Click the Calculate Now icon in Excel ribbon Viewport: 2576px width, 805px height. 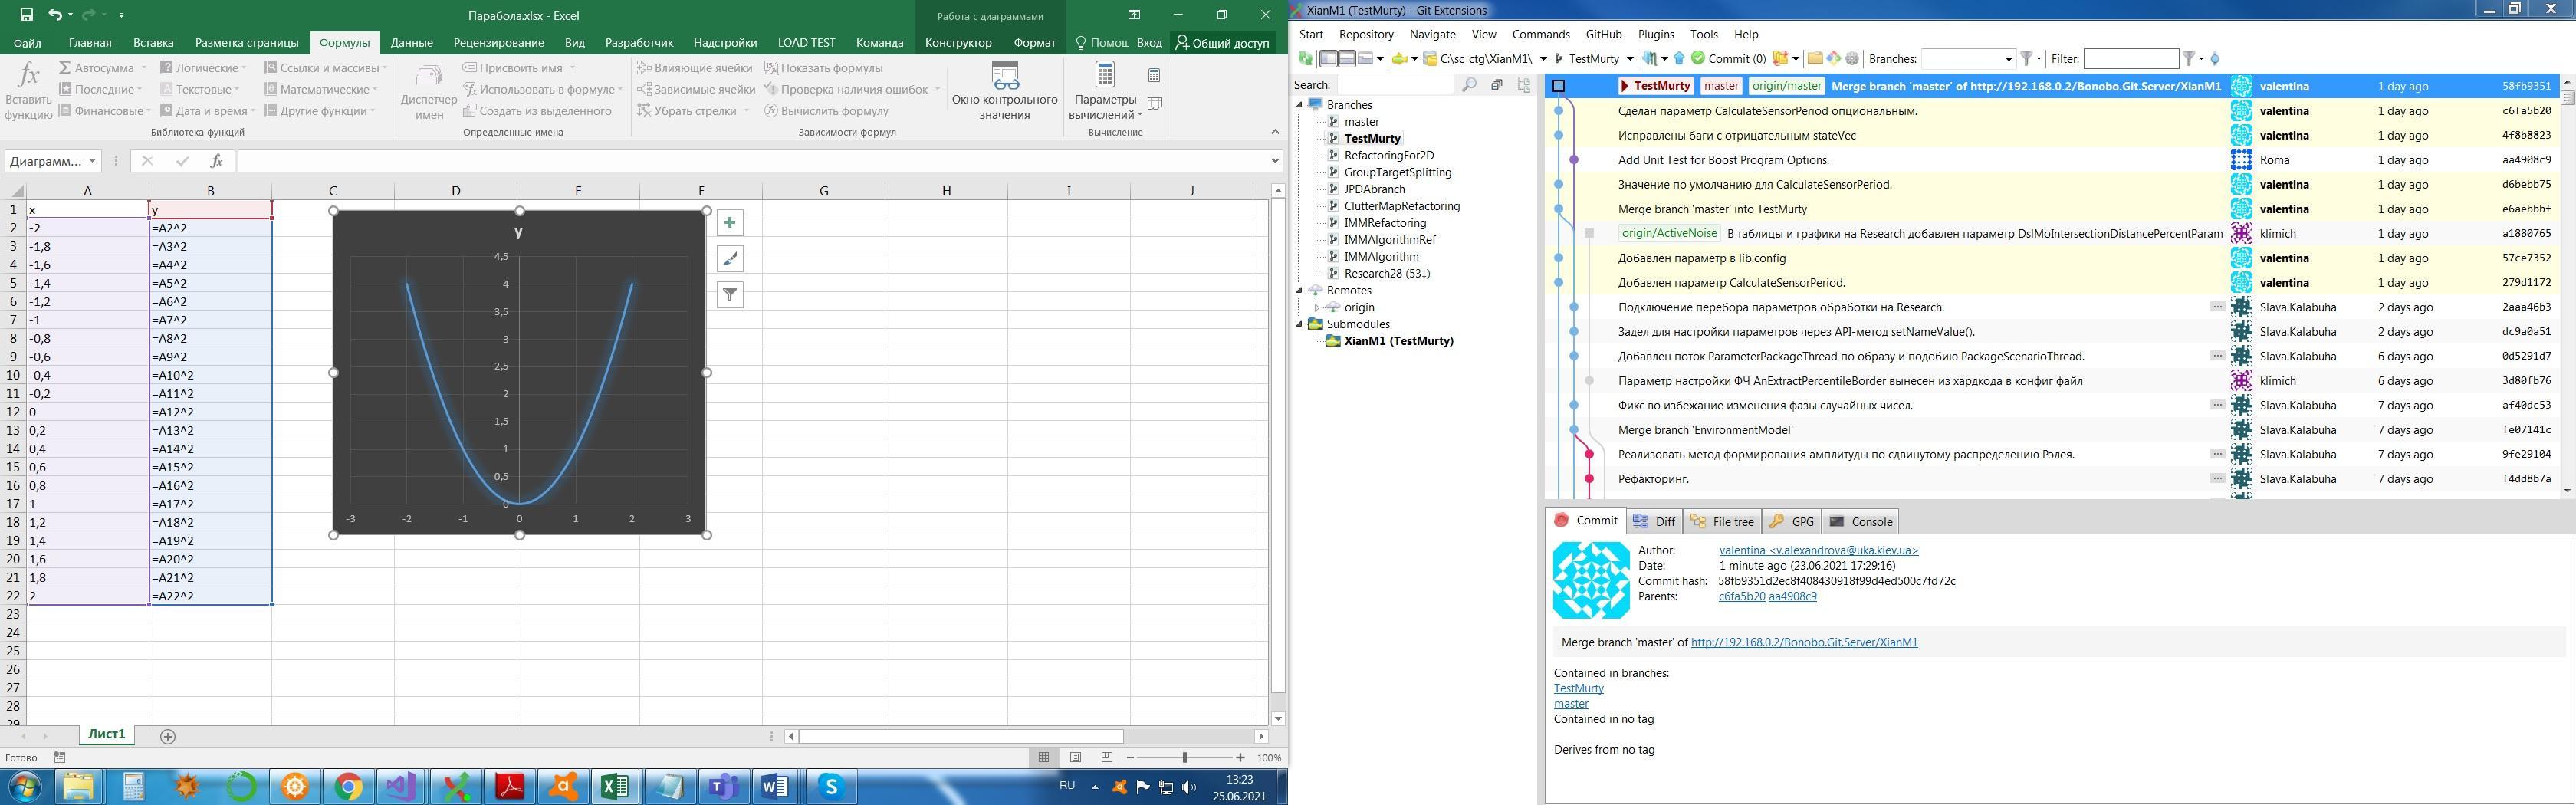pos(1154,75)
